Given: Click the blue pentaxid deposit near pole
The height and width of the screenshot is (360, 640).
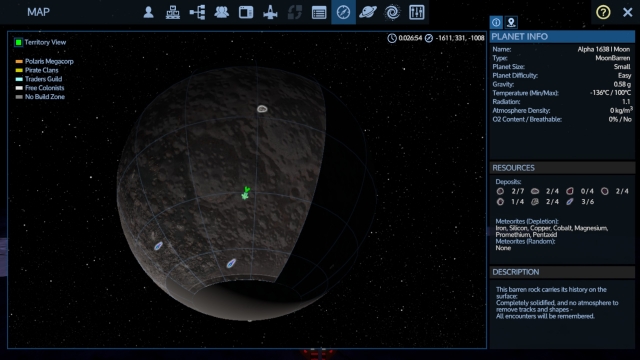Looking at the screenshot, I should pos(231,263).
